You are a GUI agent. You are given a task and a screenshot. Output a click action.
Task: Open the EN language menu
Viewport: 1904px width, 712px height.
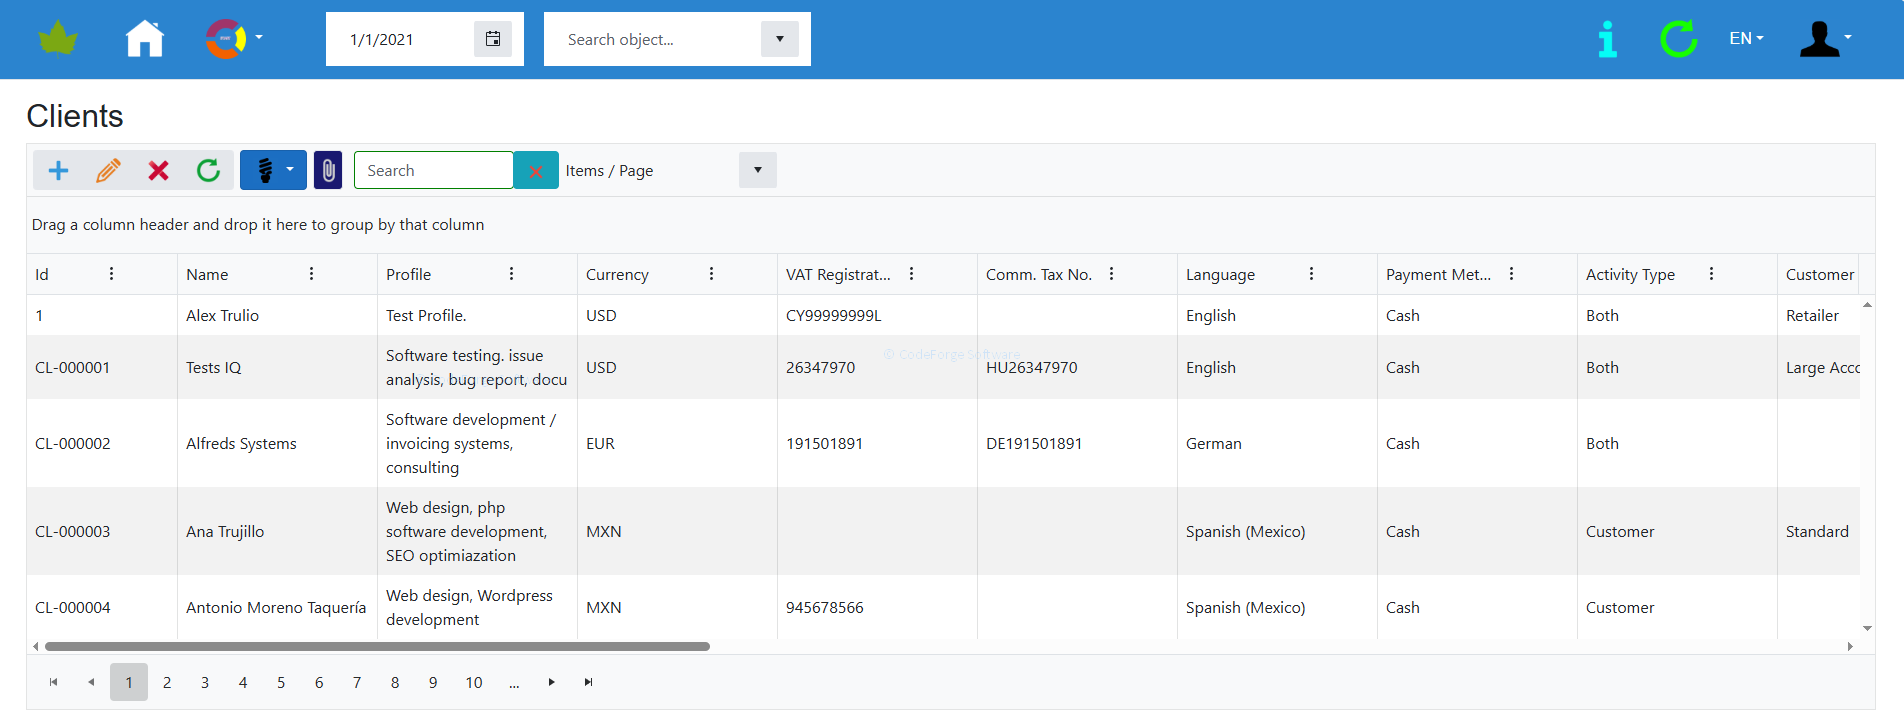[1746, 39]
